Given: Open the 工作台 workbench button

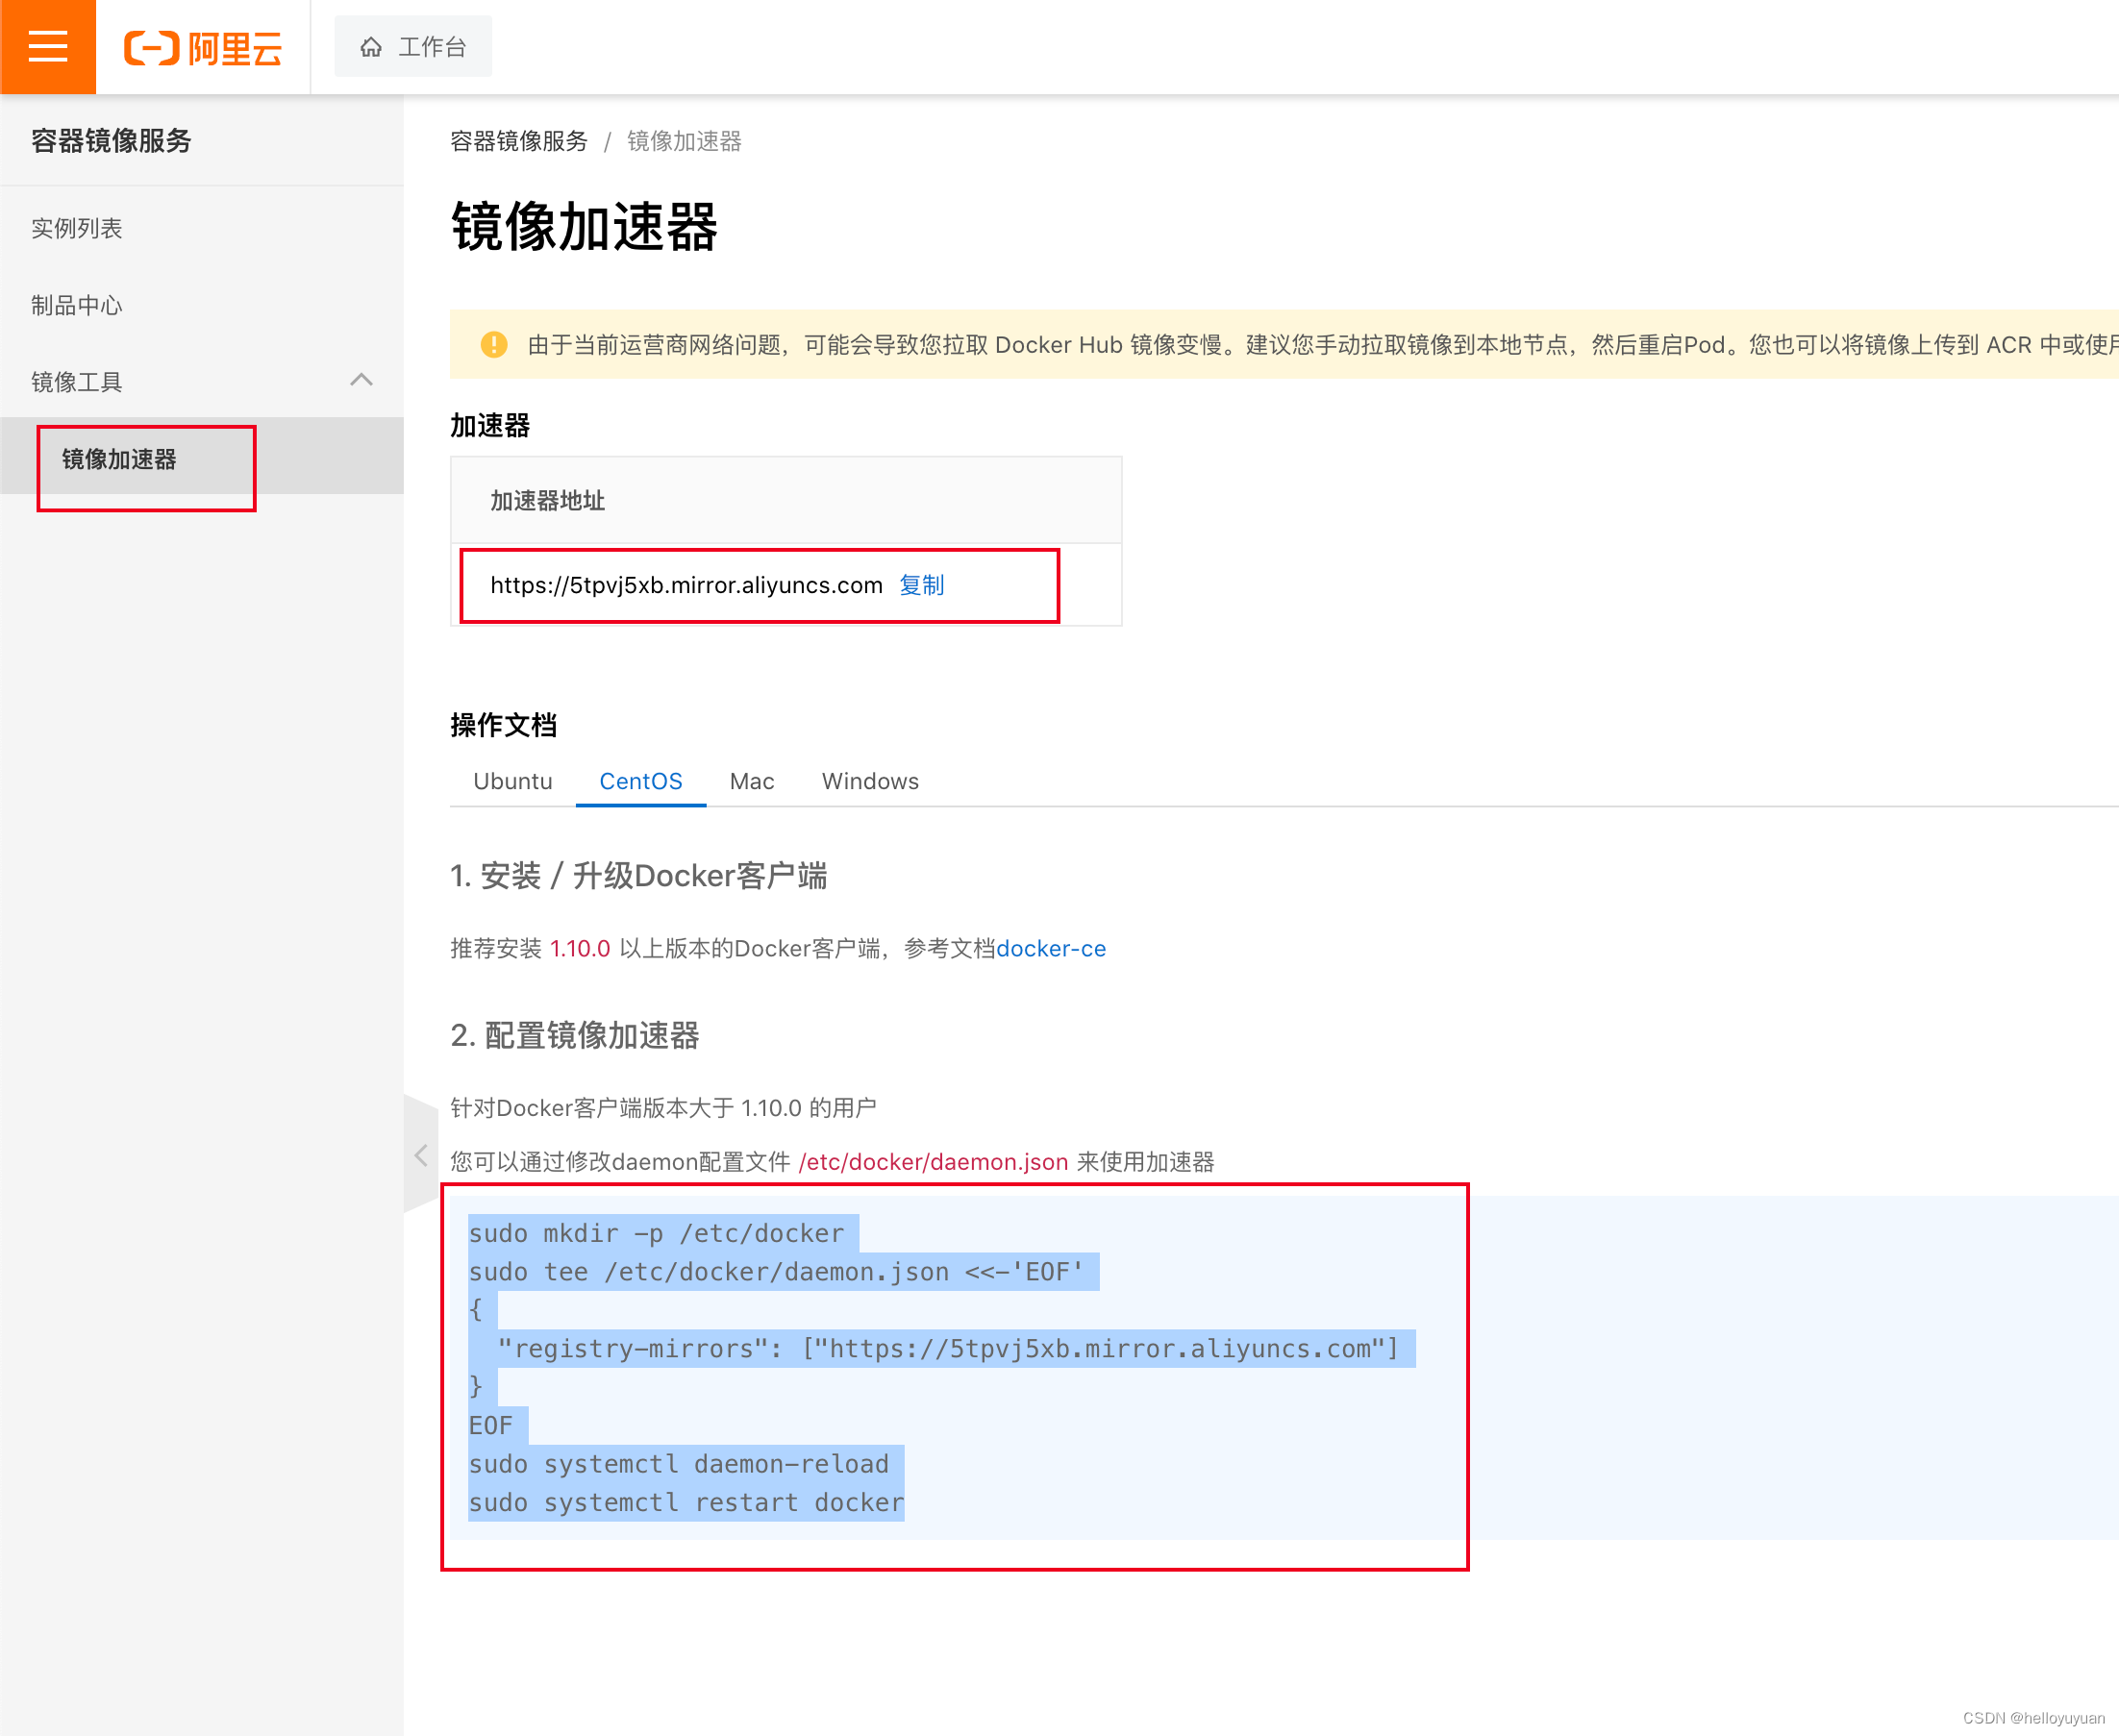Looking at the screenshot, I should [x=413, y=47].
